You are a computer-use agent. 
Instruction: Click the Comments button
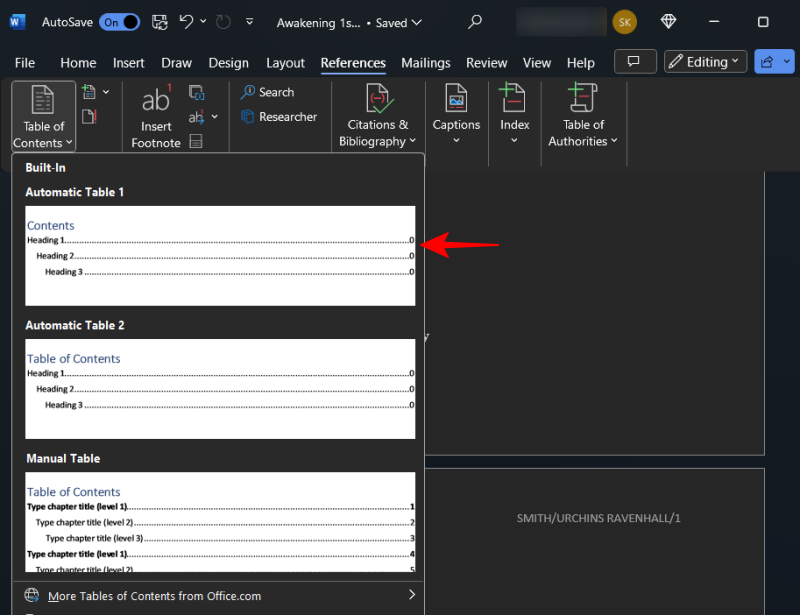(634, 62)
